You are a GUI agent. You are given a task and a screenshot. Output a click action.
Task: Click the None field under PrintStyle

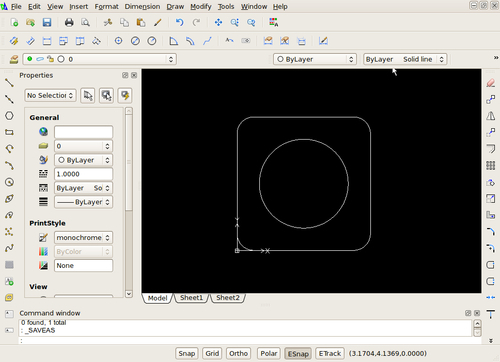click(x=83, y=265)
